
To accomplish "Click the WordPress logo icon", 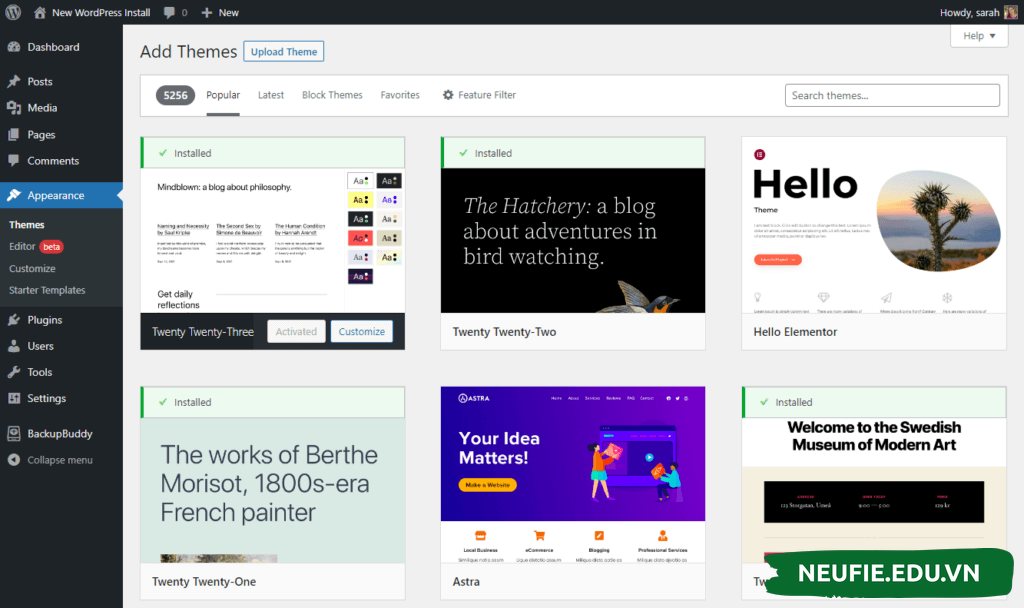I will point(13,12).
